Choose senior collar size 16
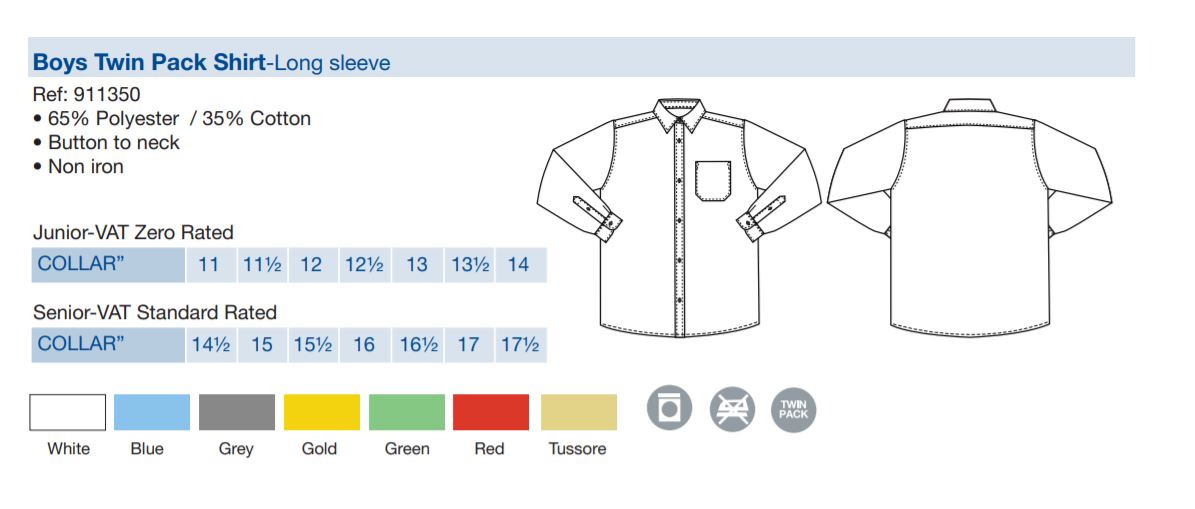 pos(365,344)
